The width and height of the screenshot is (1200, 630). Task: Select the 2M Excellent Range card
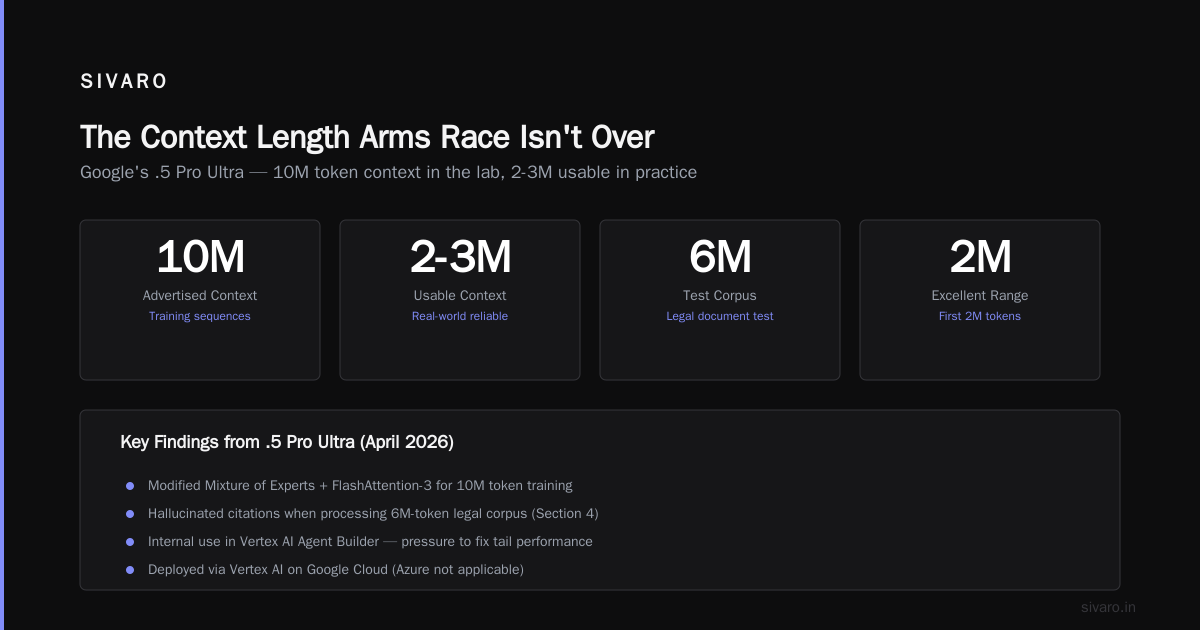(x=980, y=300)
